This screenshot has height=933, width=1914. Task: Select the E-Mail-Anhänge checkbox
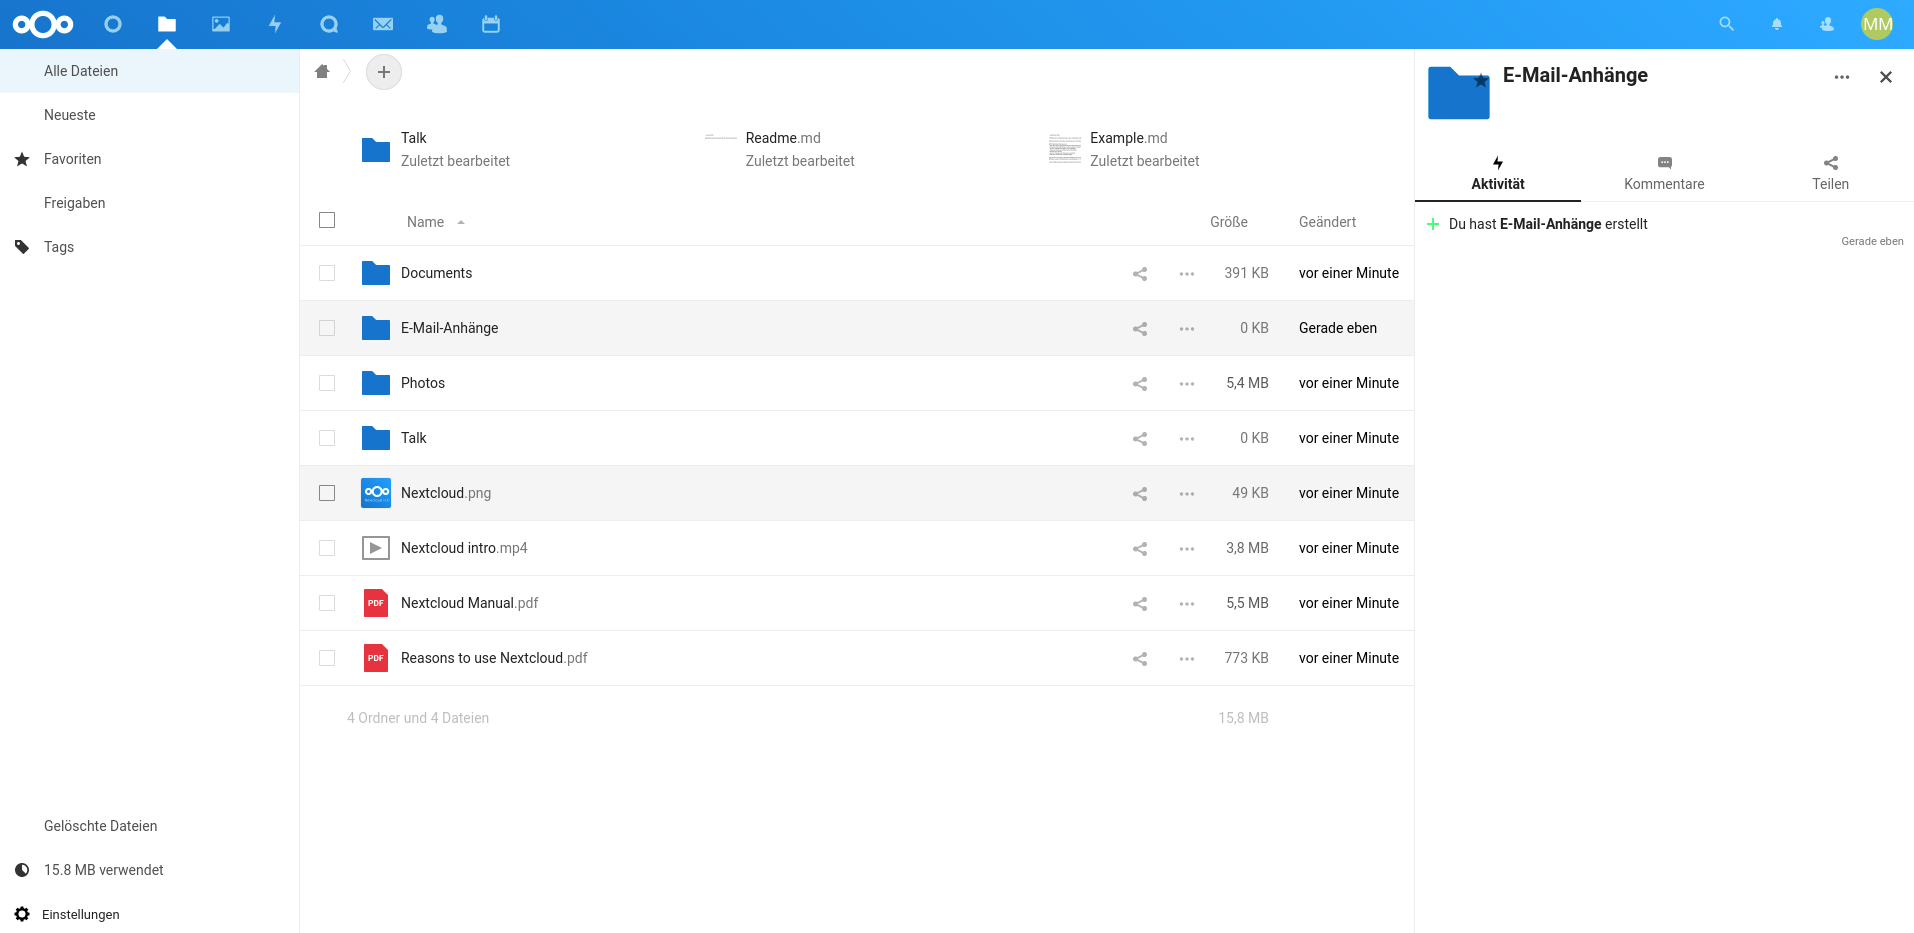pos(327,328)
